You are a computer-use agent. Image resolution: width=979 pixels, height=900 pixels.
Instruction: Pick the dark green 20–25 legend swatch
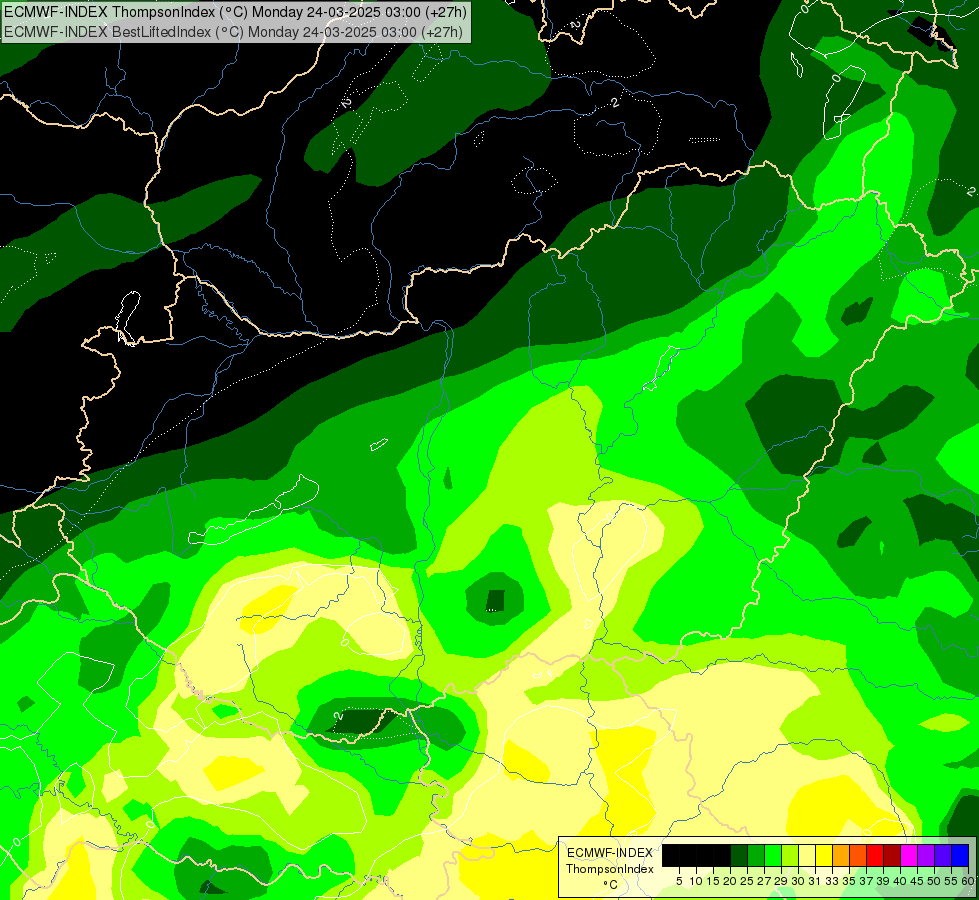[x=739, y=856]
